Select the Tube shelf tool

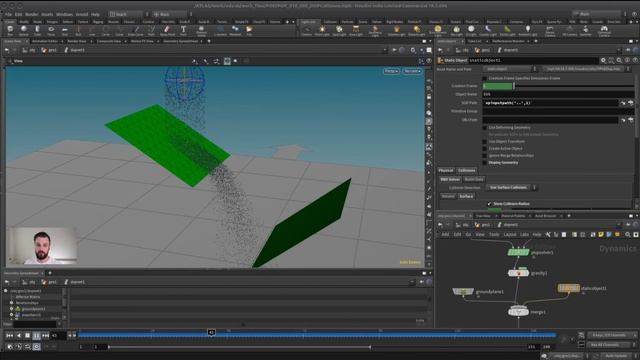click(x=37, y=30)
